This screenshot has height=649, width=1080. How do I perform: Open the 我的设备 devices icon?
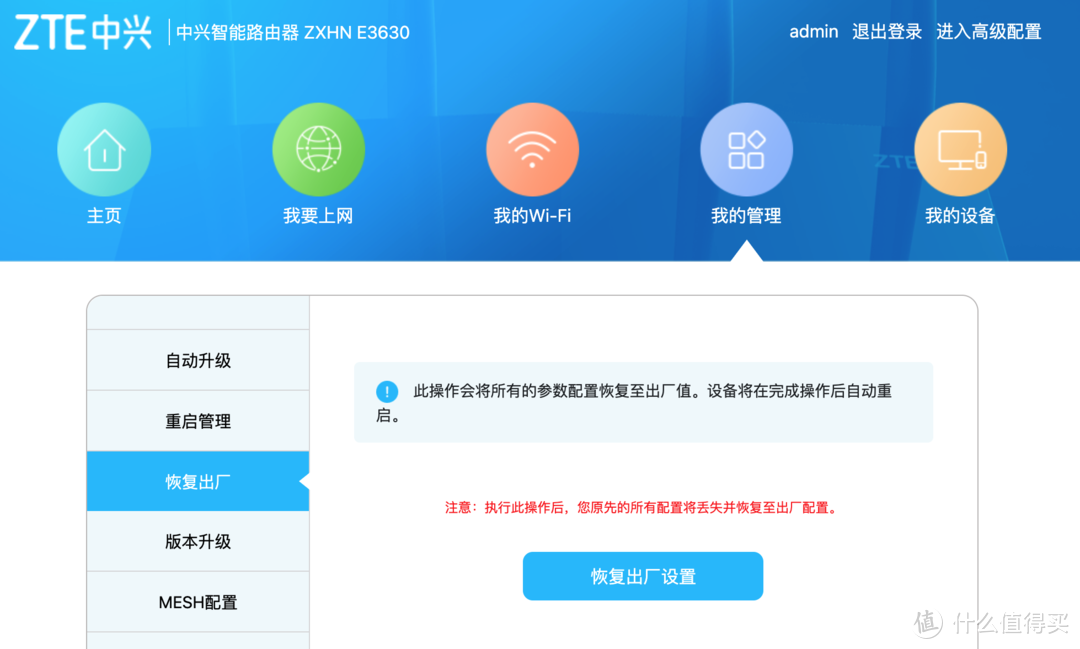tap(960, 147)
